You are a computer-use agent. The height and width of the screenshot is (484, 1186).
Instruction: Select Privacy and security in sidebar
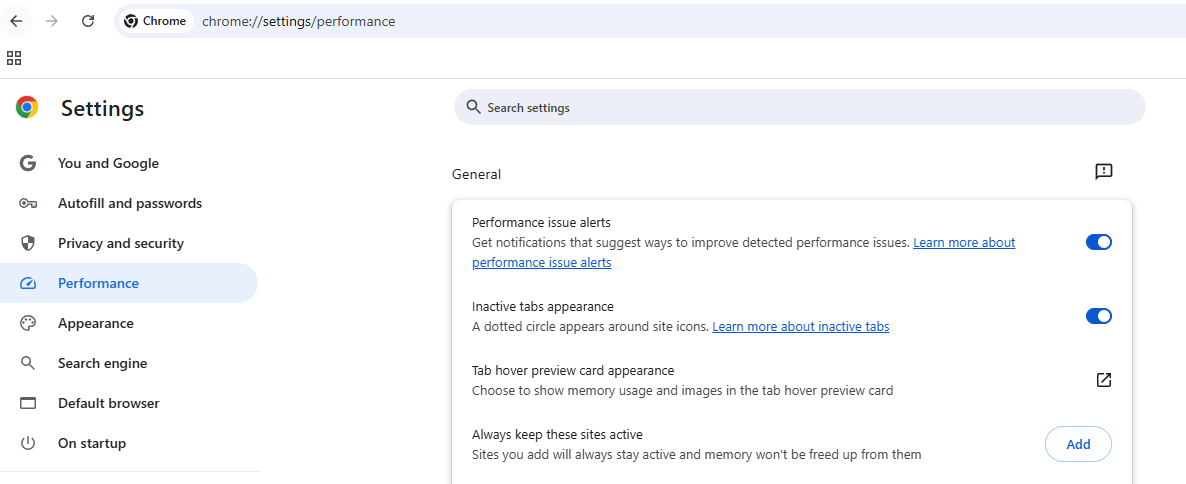tap(120, 243)
